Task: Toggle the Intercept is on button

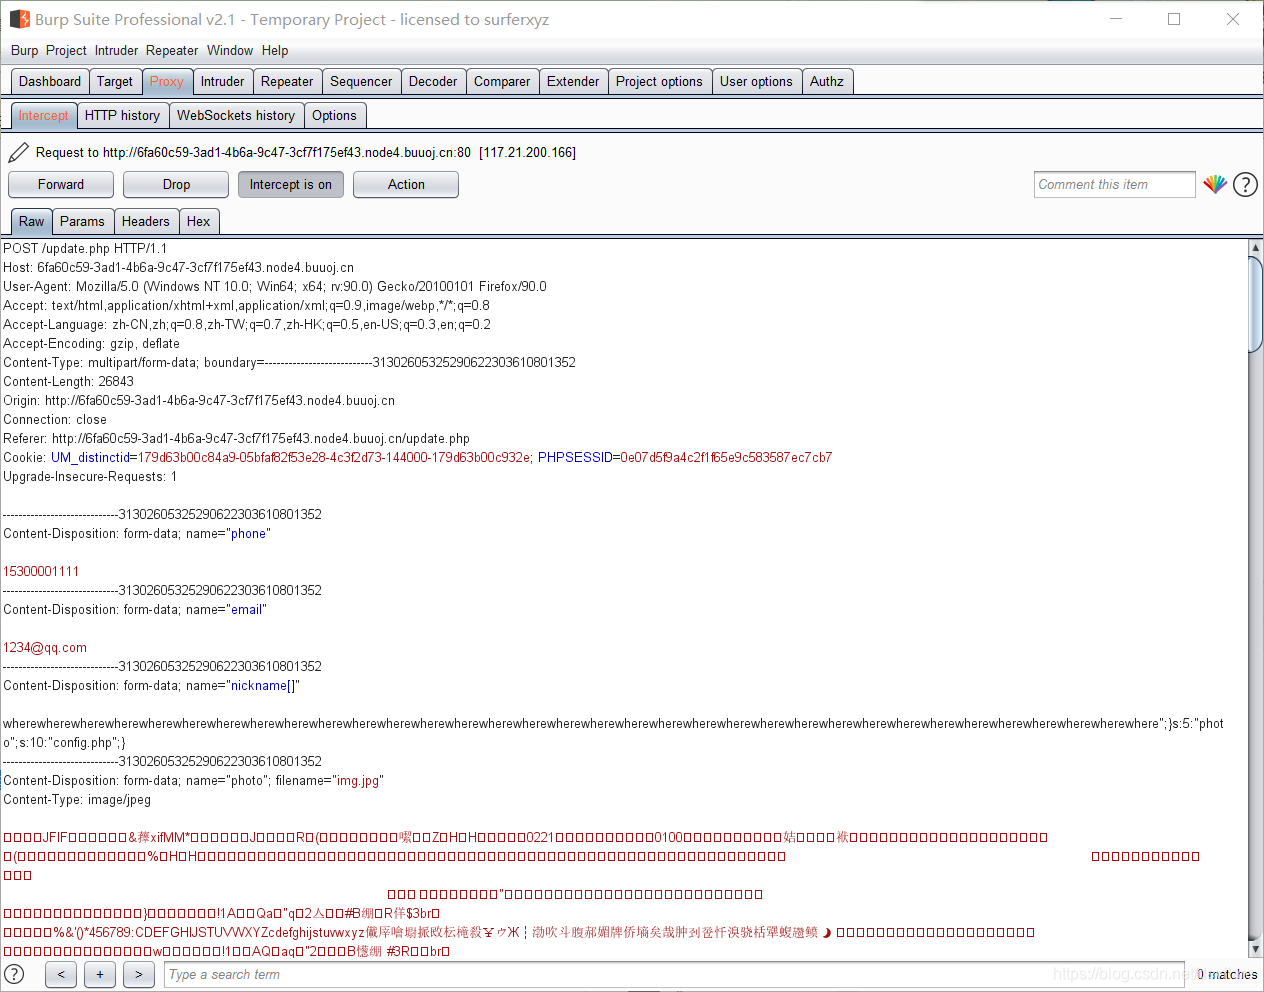Action: pyautogui.click(x=291, y=184)
